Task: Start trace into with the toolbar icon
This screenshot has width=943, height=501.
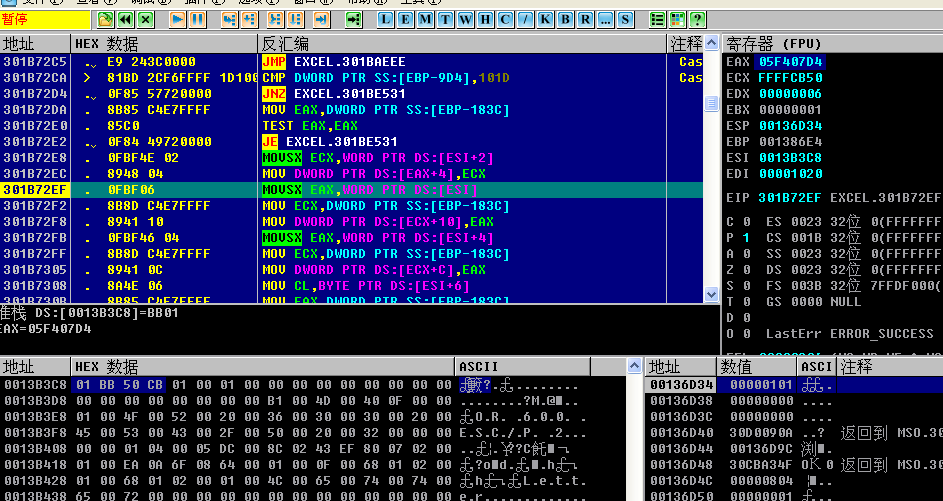Action: coord(275,19)
